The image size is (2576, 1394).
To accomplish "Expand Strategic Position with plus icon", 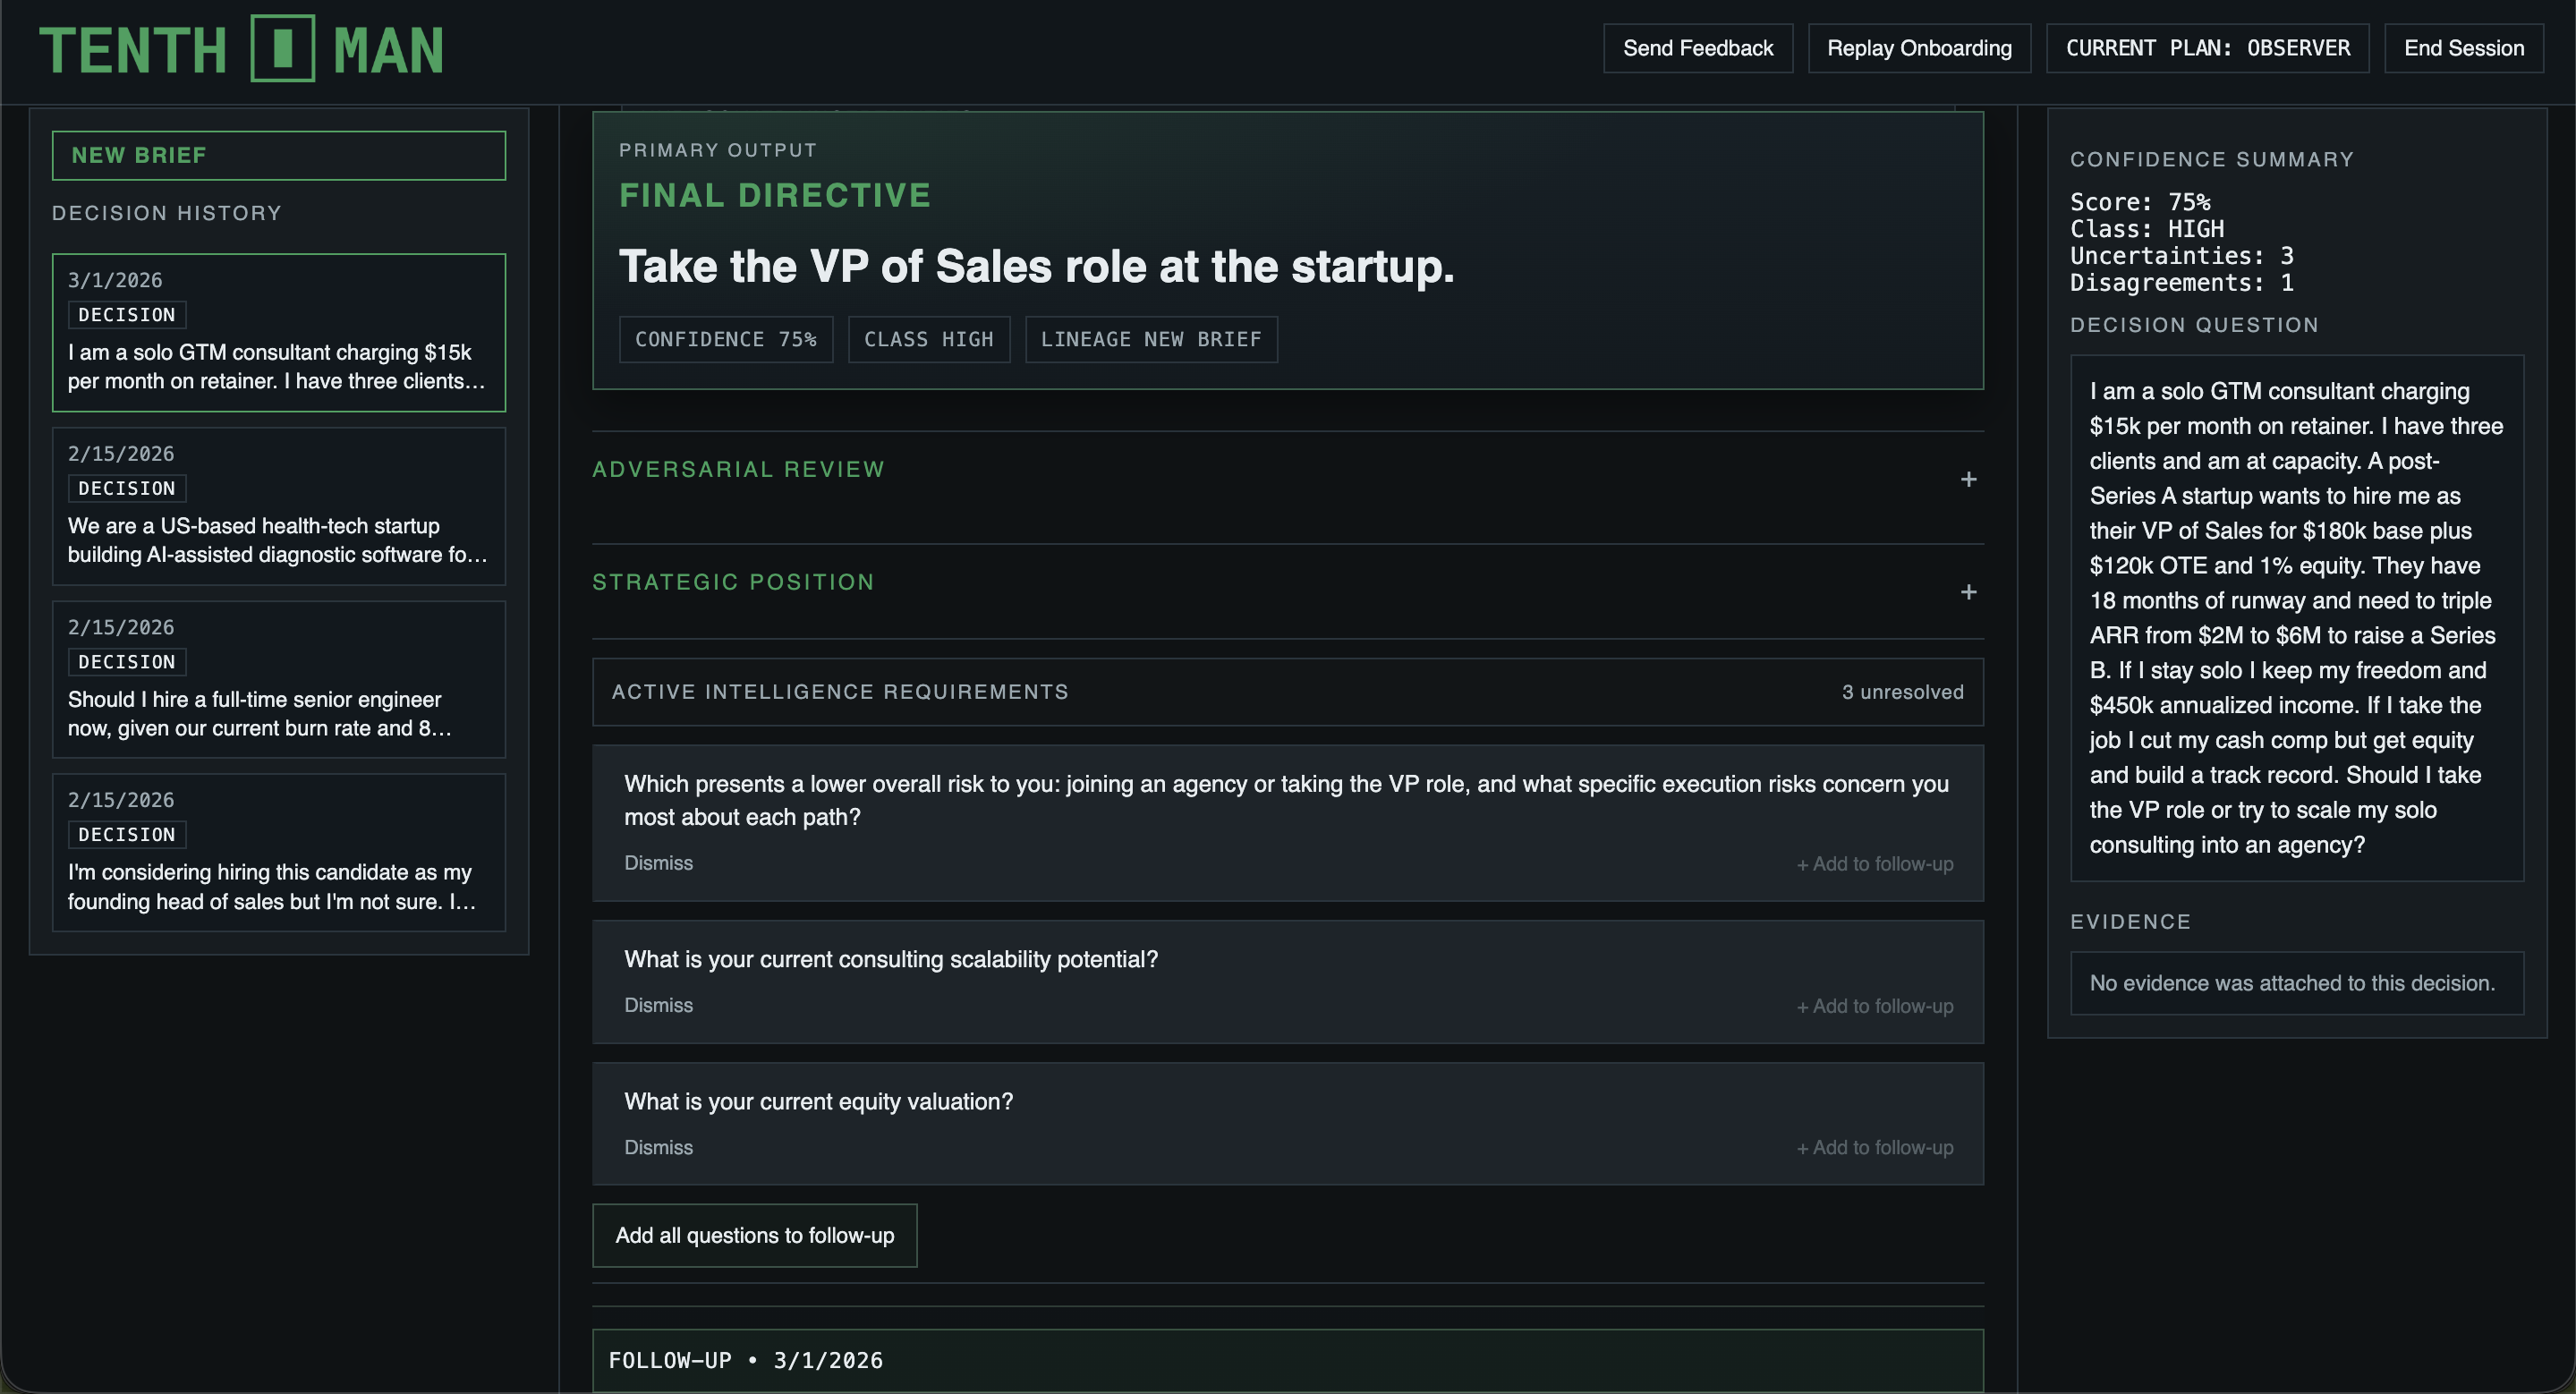I will [1968, 593].
